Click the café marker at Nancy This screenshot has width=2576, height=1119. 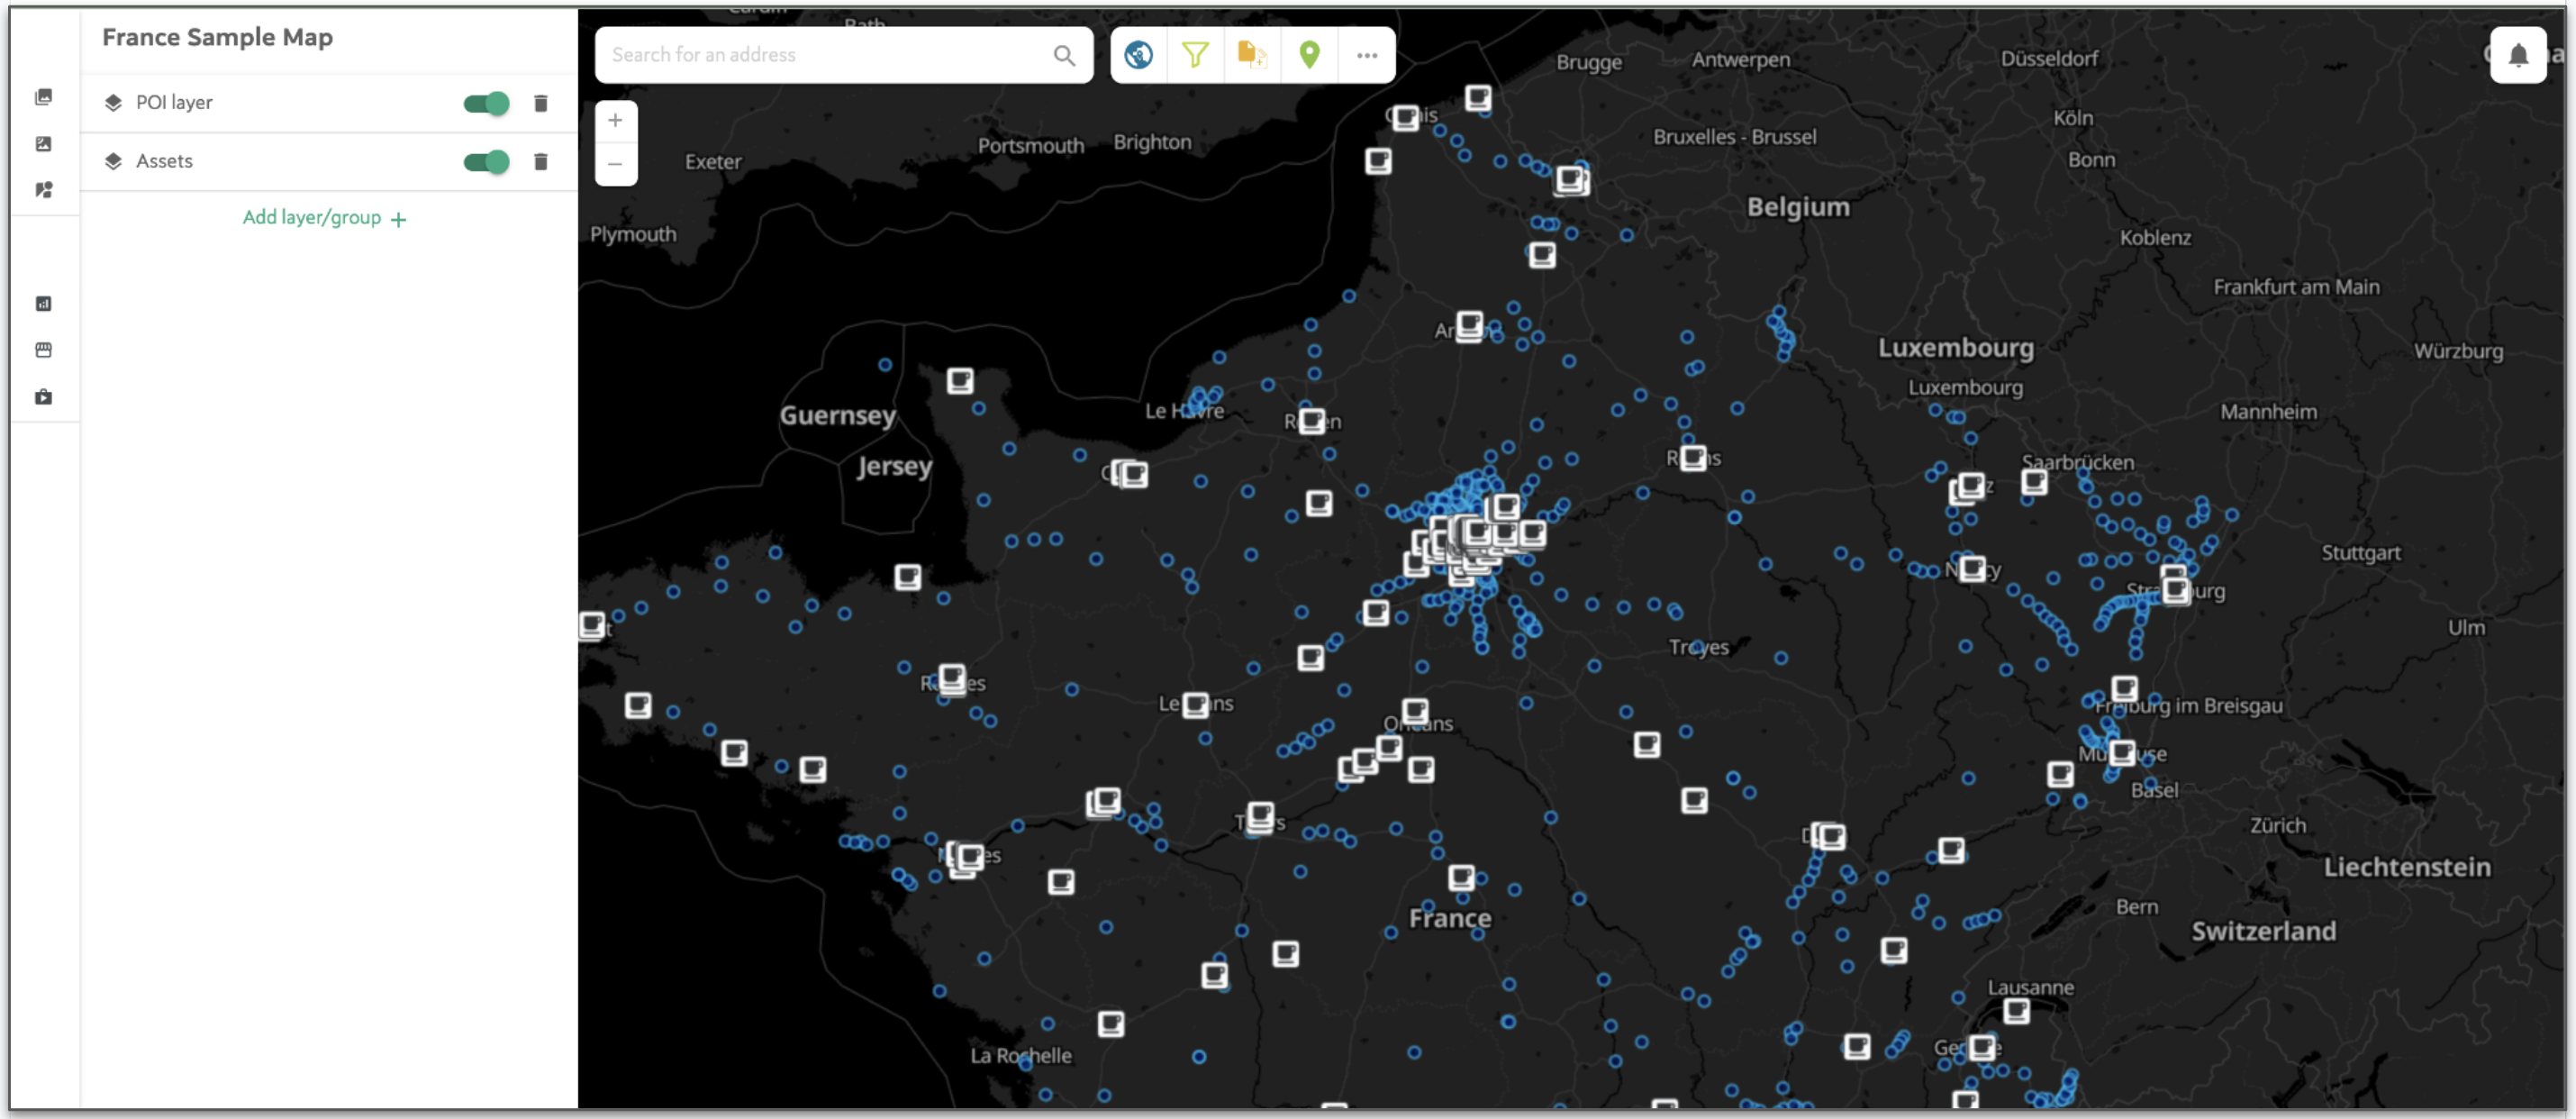pos(1972,568)
